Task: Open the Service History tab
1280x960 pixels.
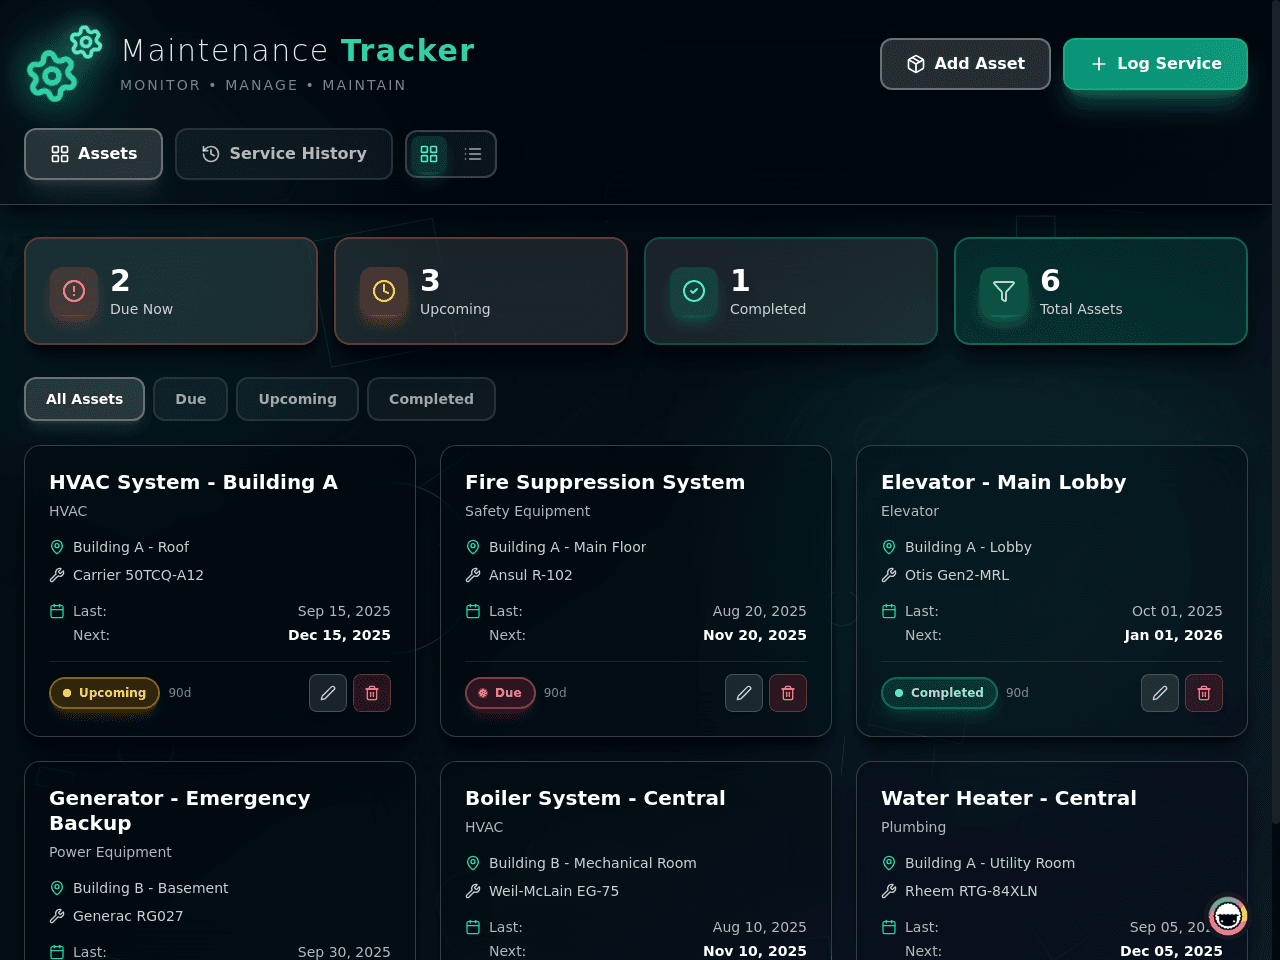Action: point(284,154)
